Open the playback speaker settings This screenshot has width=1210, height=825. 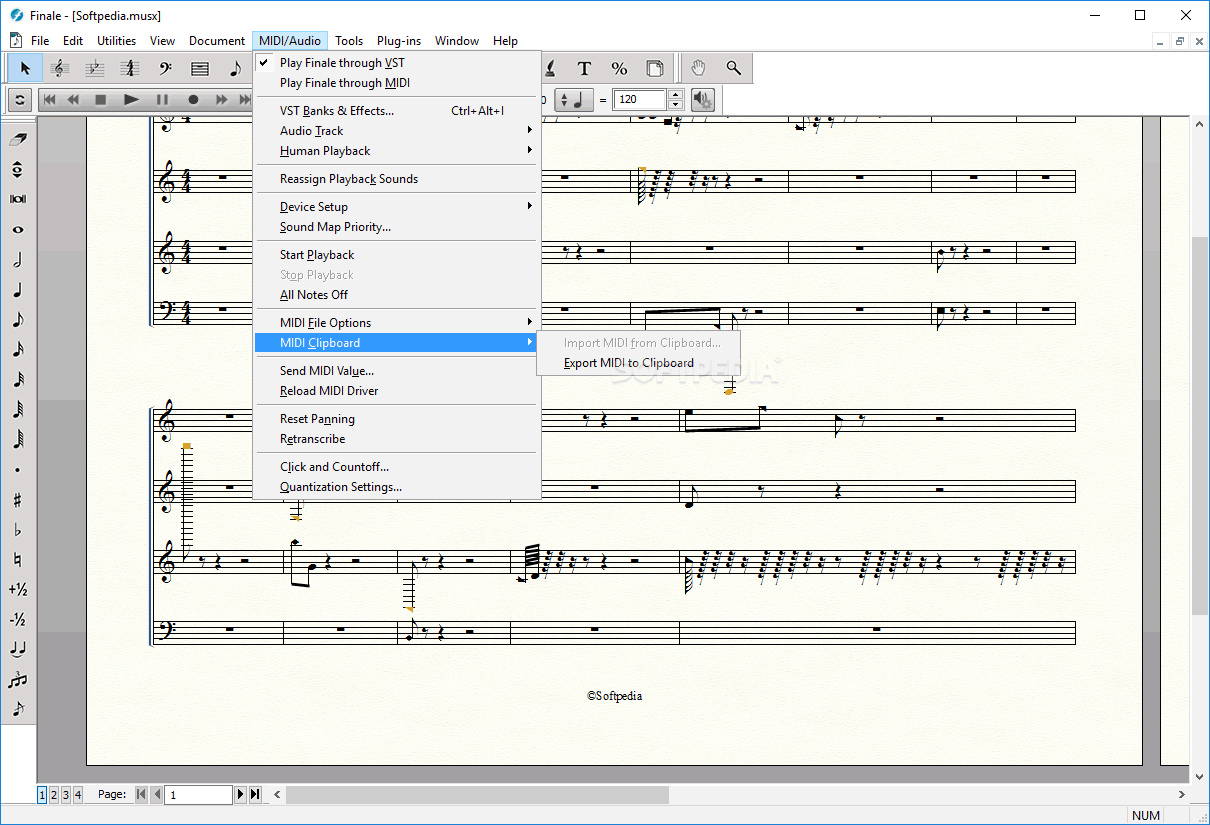coord(702,100)
